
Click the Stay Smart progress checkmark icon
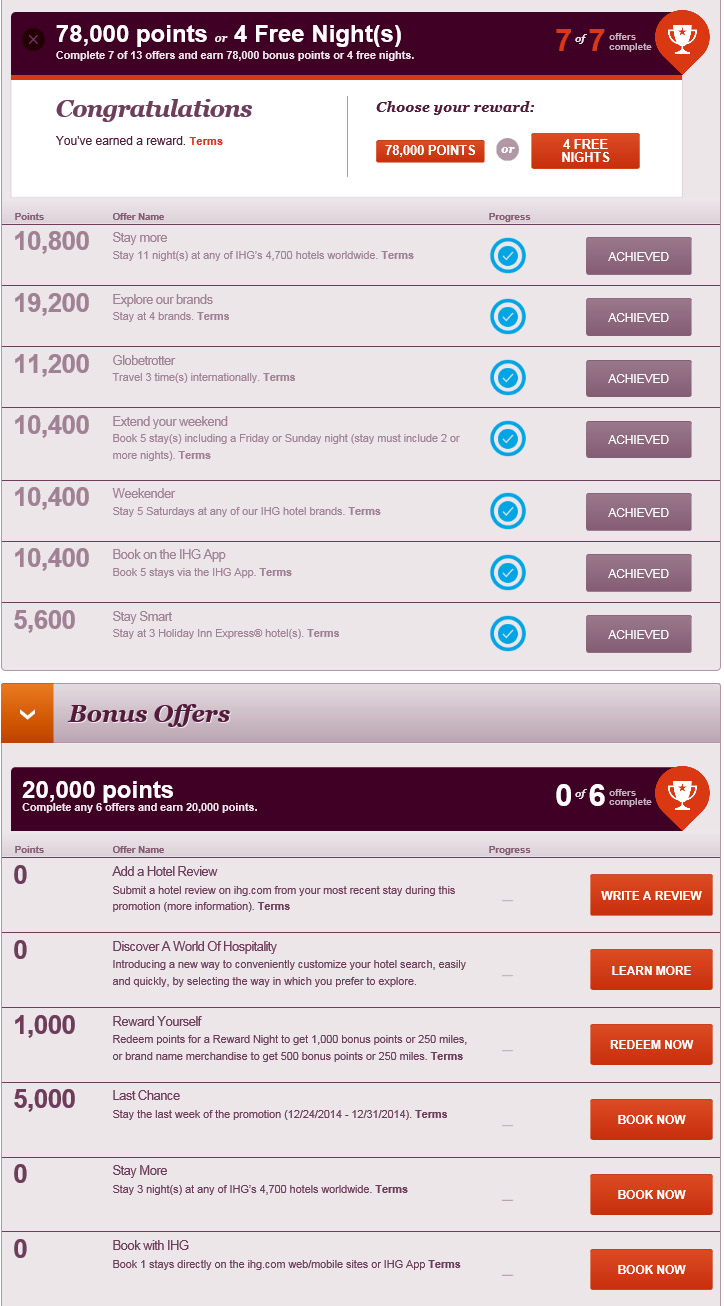(x=508, y=634)
